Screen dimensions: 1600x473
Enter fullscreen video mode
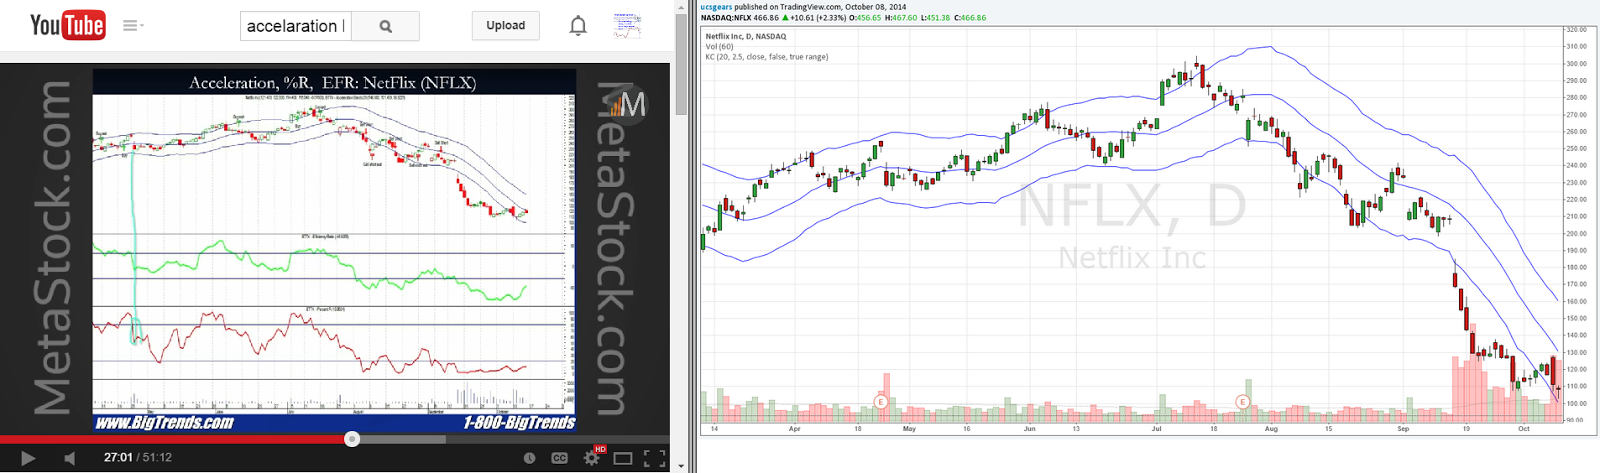(654, 458)
